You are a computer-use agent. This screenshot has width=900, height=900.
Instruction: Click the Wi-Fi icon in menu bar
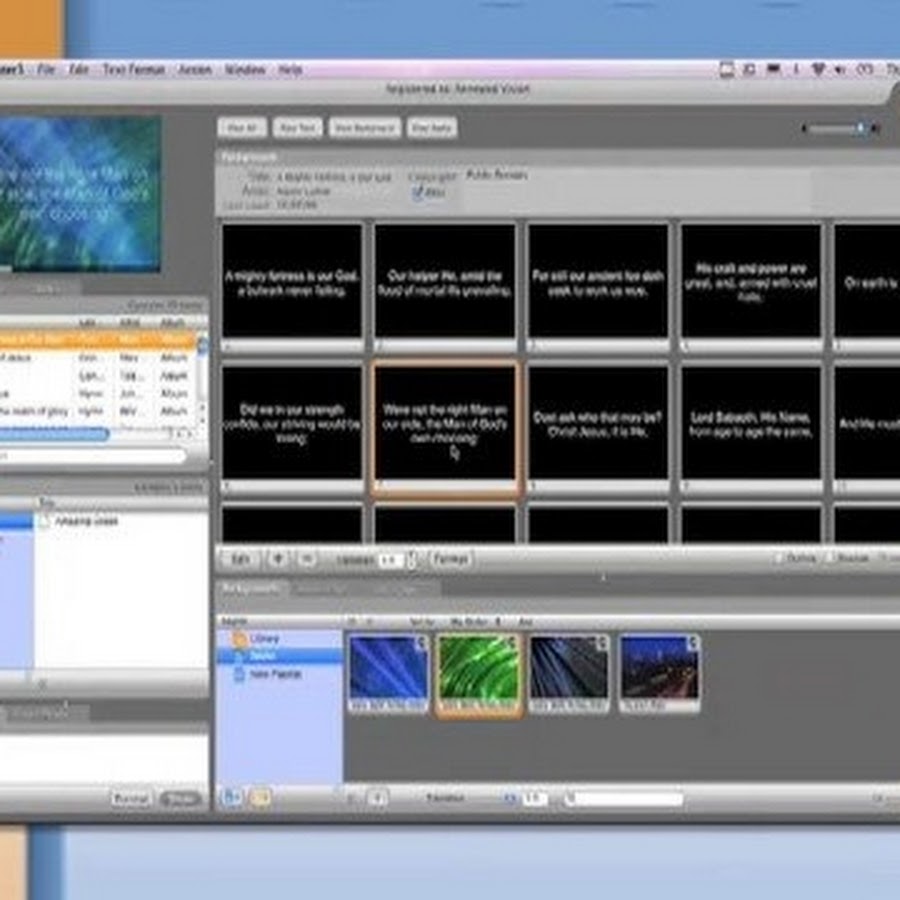[819, 70]
